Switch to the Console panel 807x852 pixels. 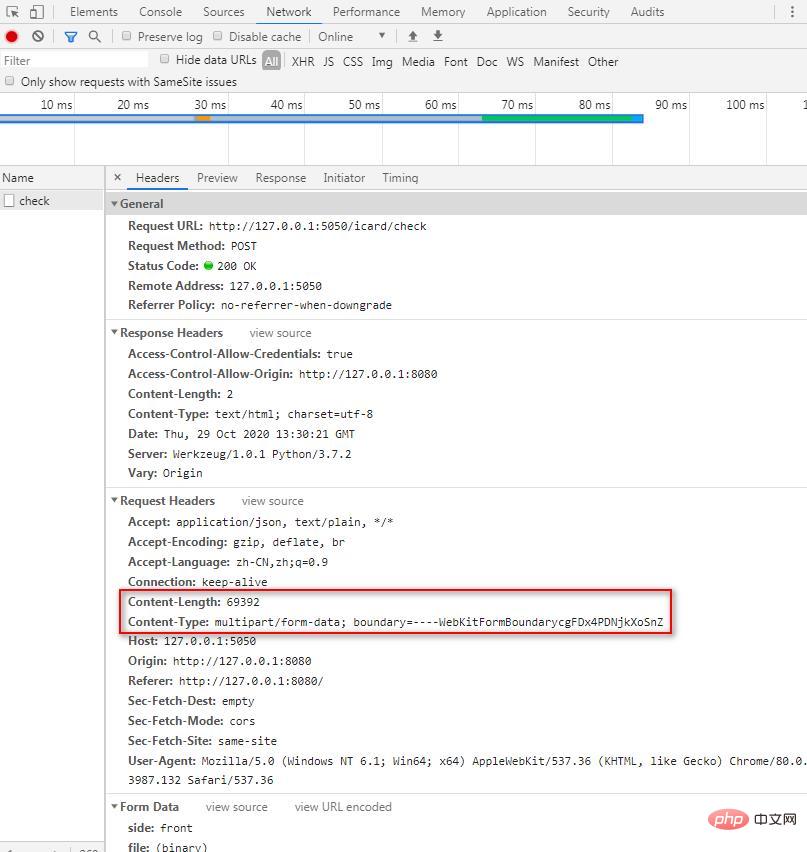[x=160, y=11]
